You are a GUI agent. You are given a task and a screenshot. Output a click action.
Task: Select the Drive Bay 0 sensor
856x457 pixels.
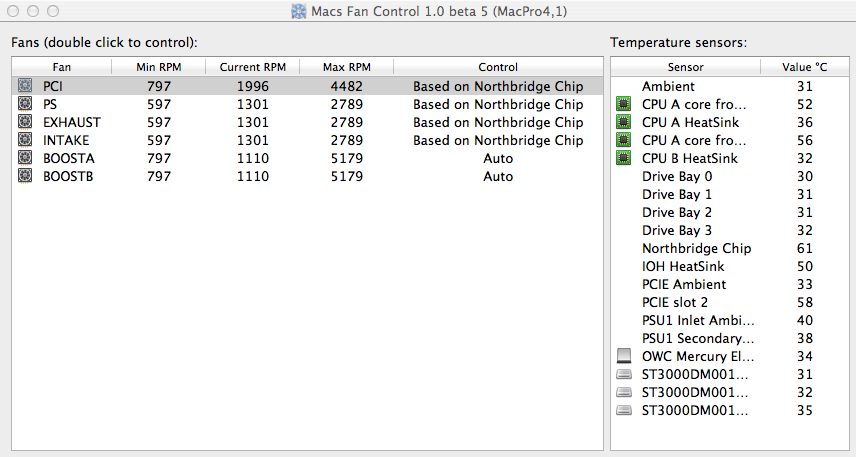pos(730,176)
